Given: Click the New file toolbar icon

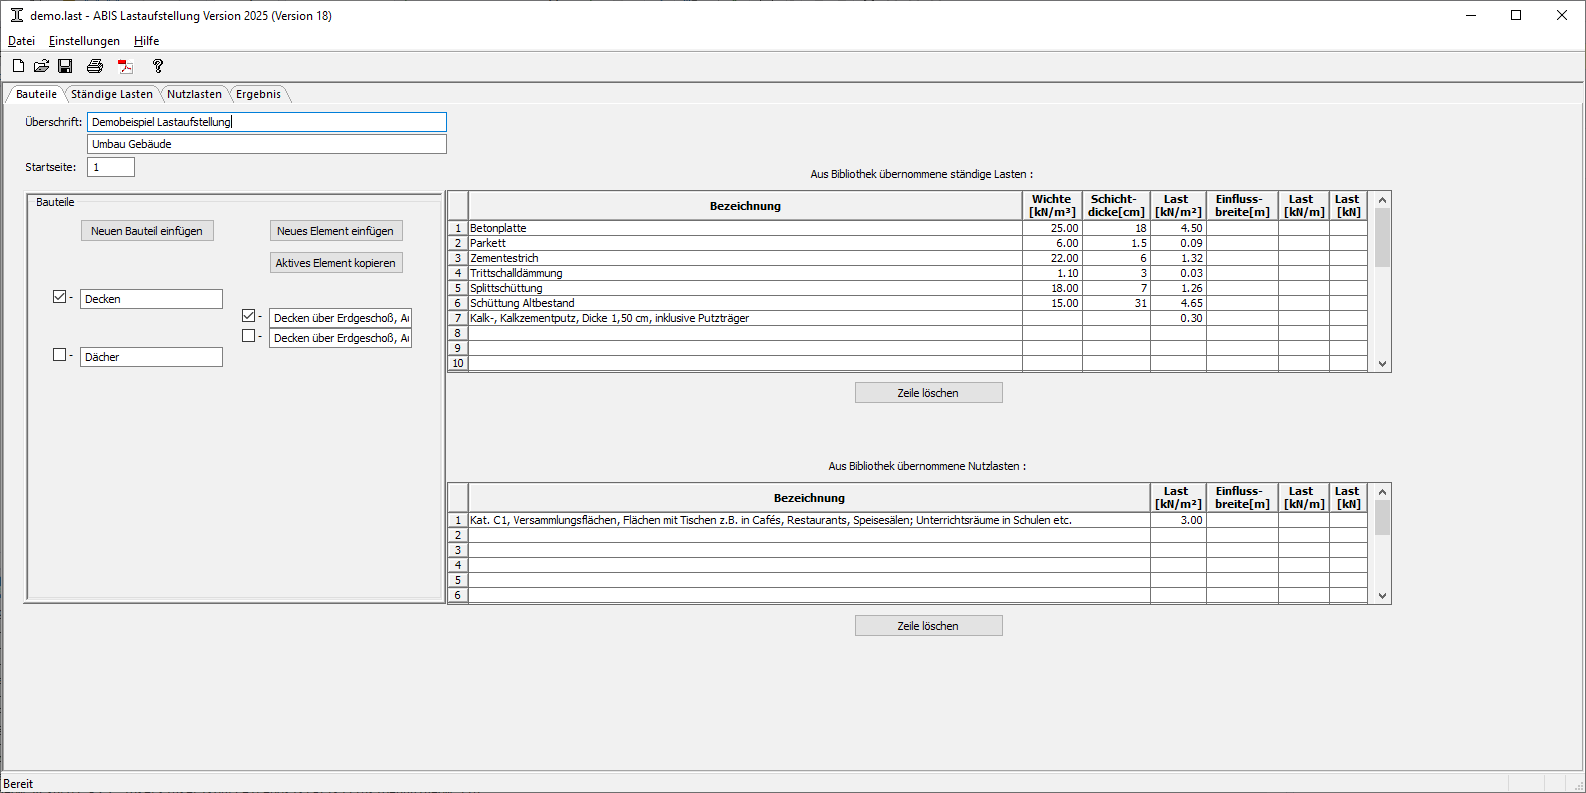Looking at the screenshot, I should click(18, 66).
